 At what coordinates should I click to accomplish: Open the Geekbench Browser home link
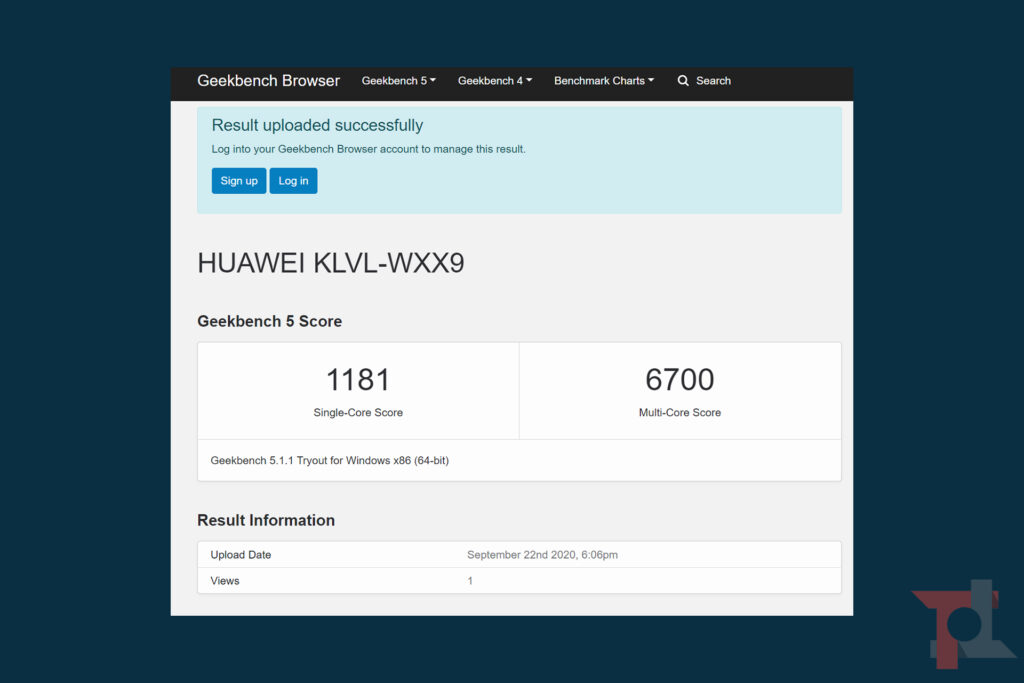pyautogui.click(x=268, y=81)
